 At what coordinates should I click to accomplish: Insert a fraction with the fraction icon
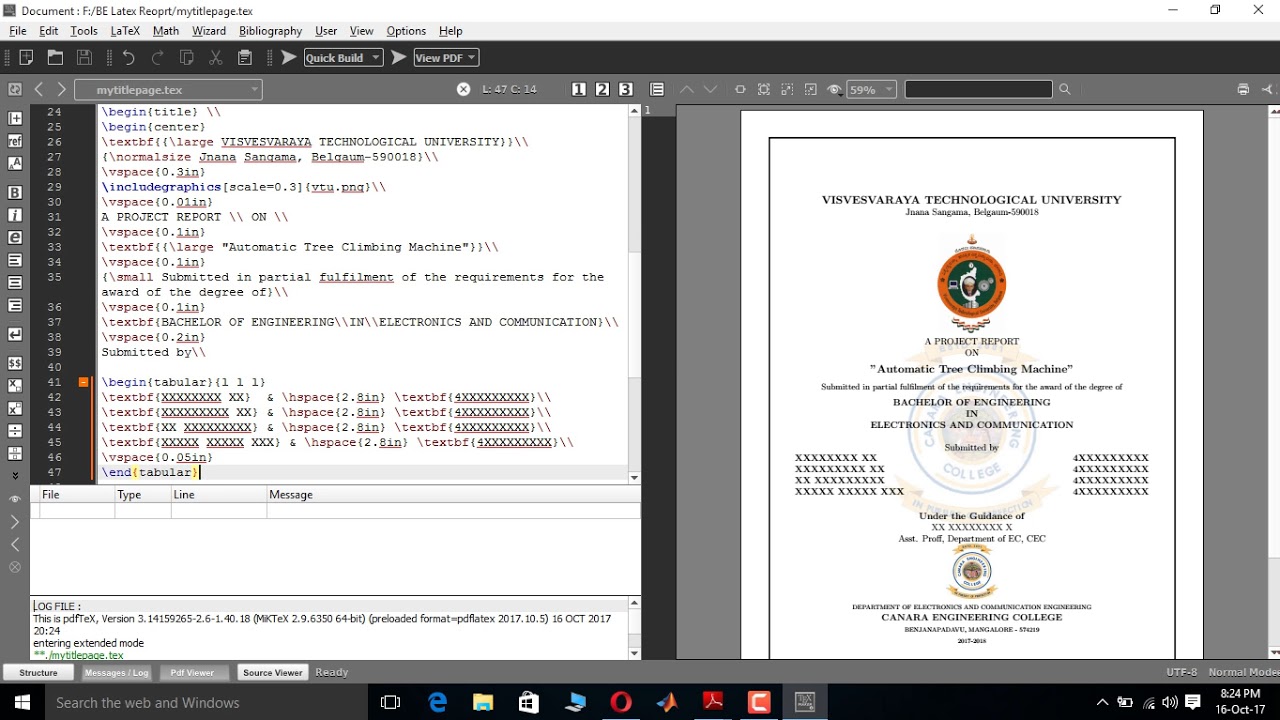(15, 431)
